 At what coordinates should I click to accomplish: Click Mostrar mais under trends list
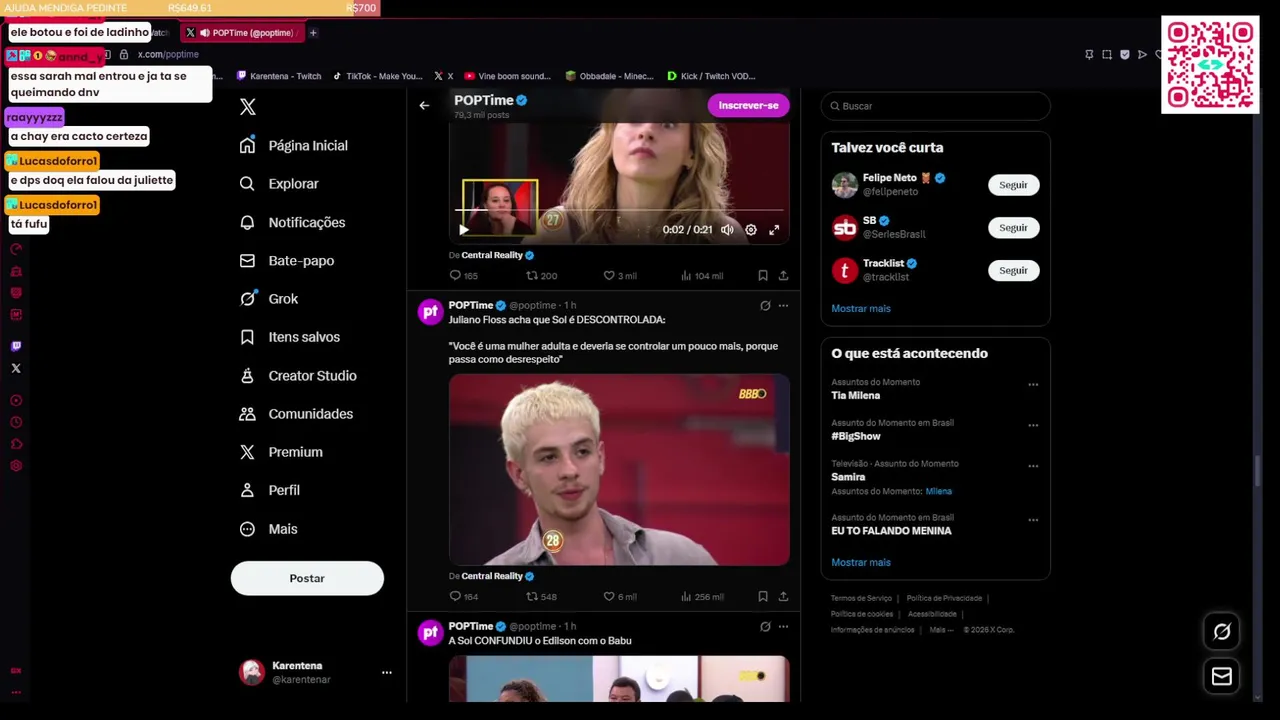[x=861, y=562]
